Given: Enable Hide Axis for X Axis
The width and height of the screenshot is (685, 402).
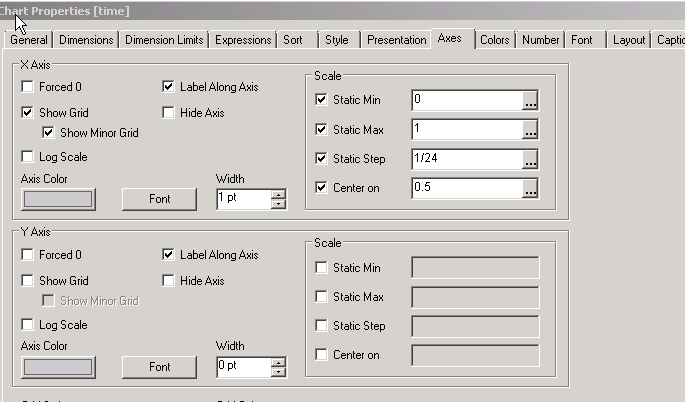Looking at the screenshot, I should pyautogui.click(x=168, y=113).
